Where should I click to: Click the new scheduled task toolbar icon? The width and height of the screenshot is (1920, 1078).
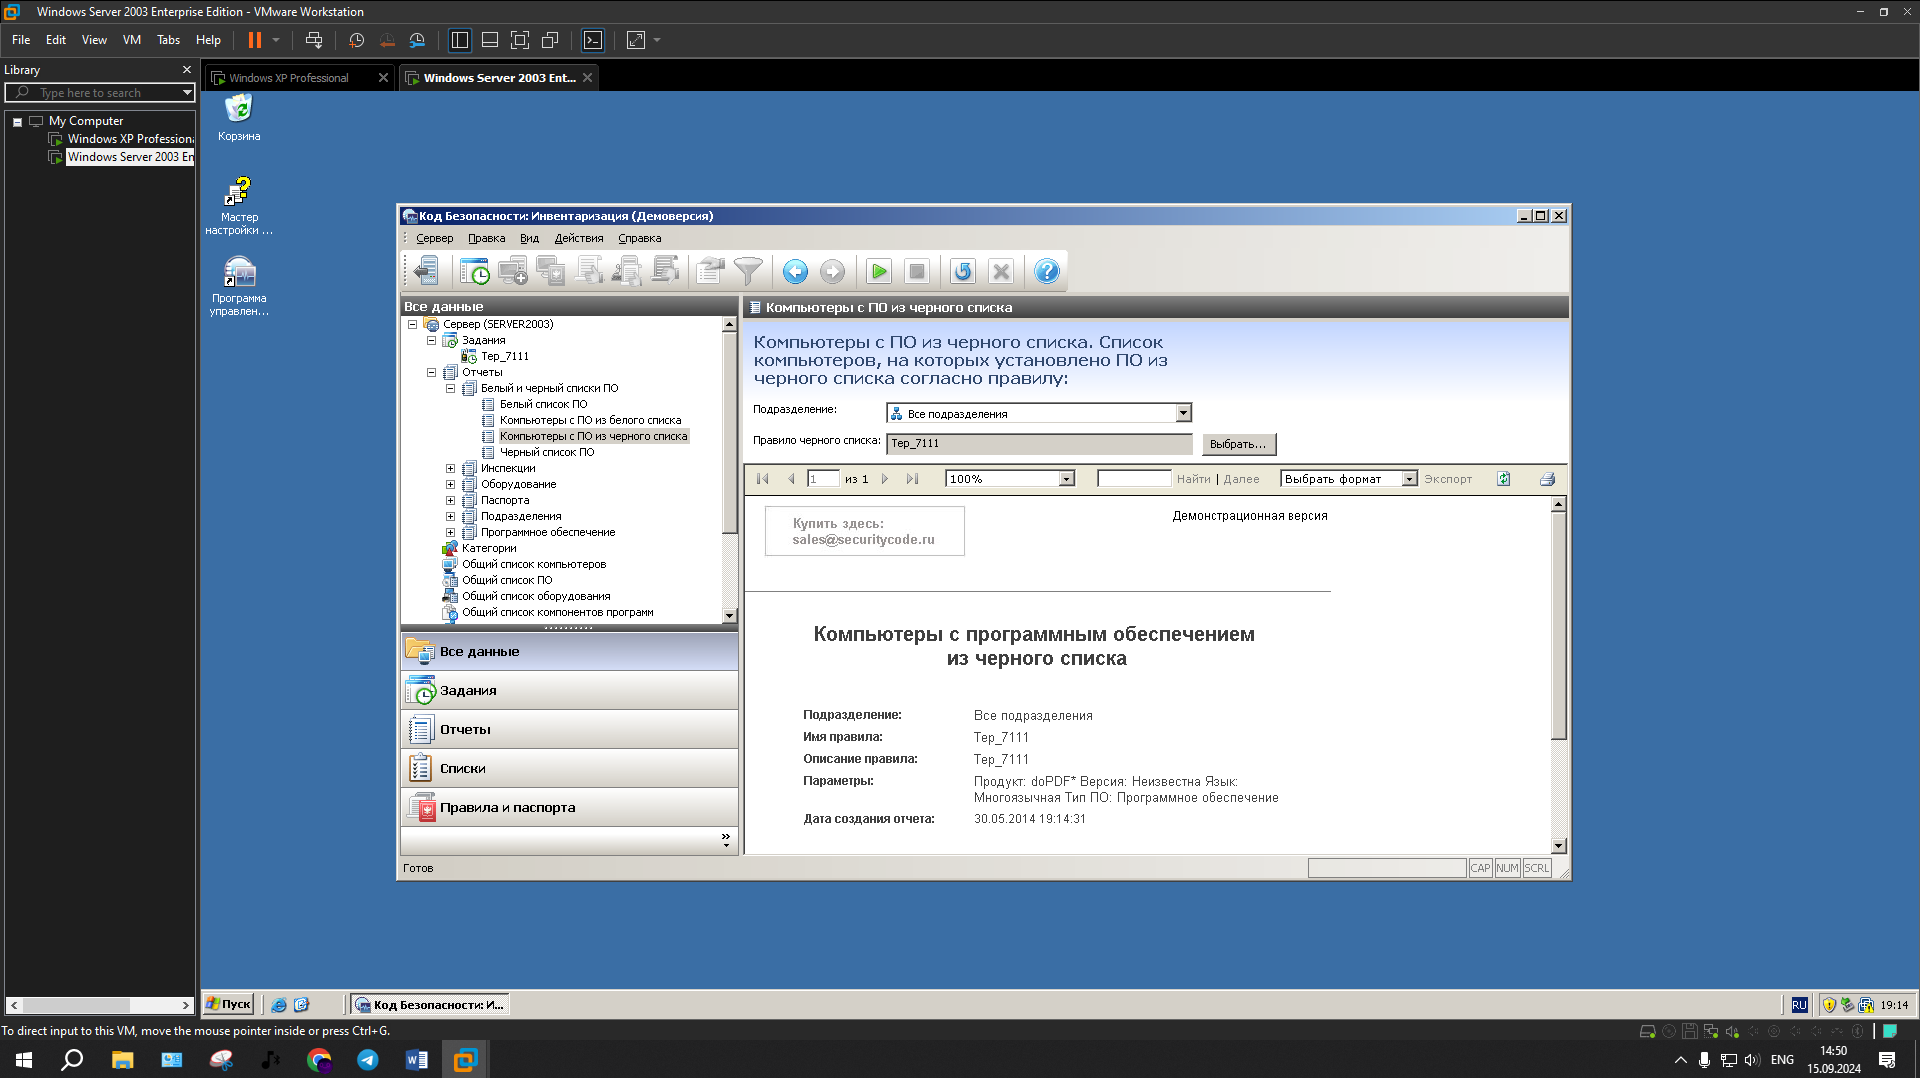474,271
